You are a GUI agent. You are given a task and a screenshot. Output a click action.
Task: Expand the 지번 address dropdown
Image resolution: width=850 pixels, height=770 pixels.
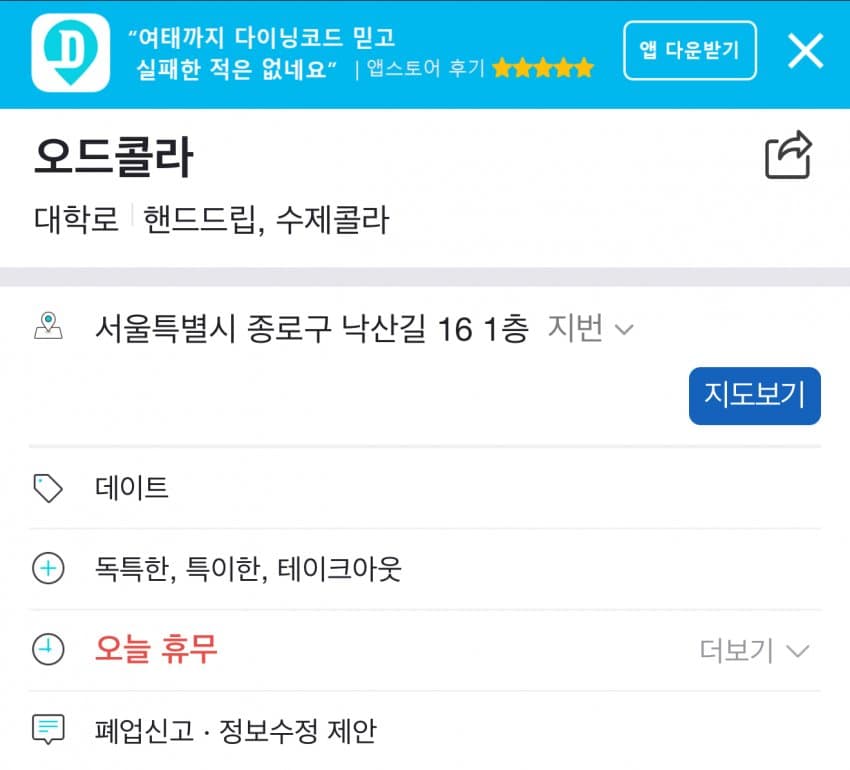click(x=591, y=329)
